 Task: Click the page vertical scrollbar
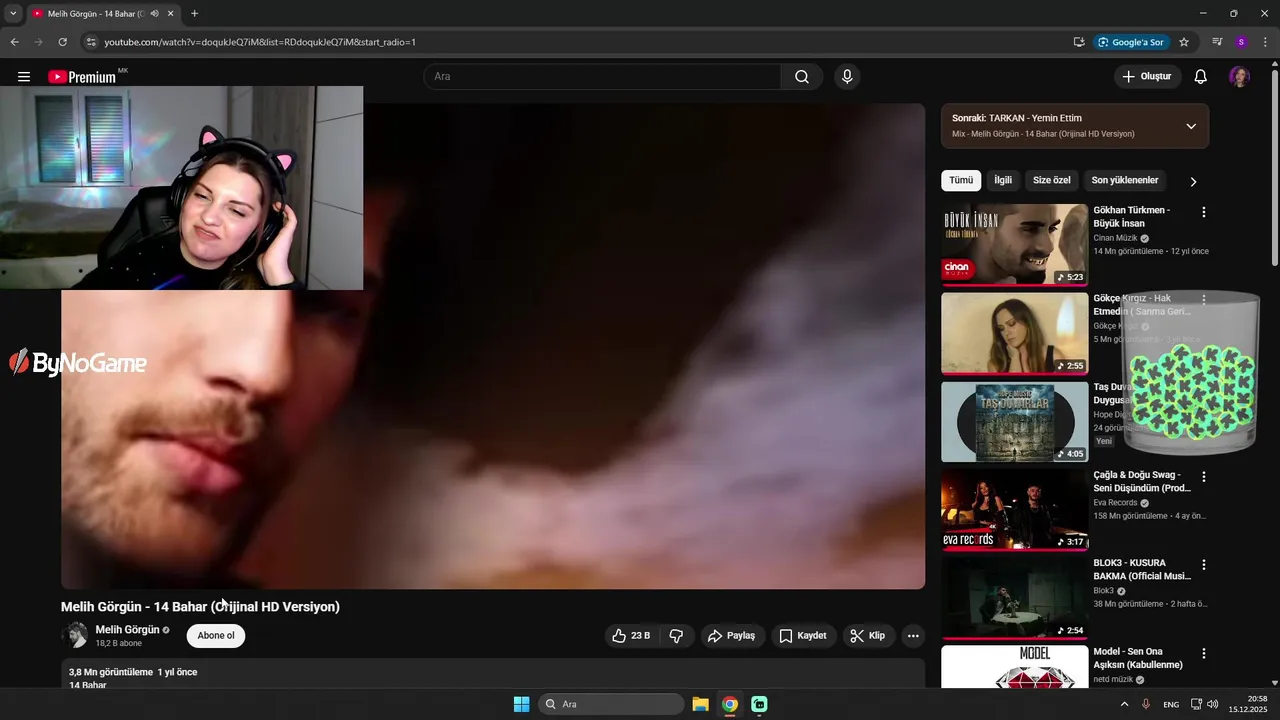pyautogui.click(x=1274, y=166)
